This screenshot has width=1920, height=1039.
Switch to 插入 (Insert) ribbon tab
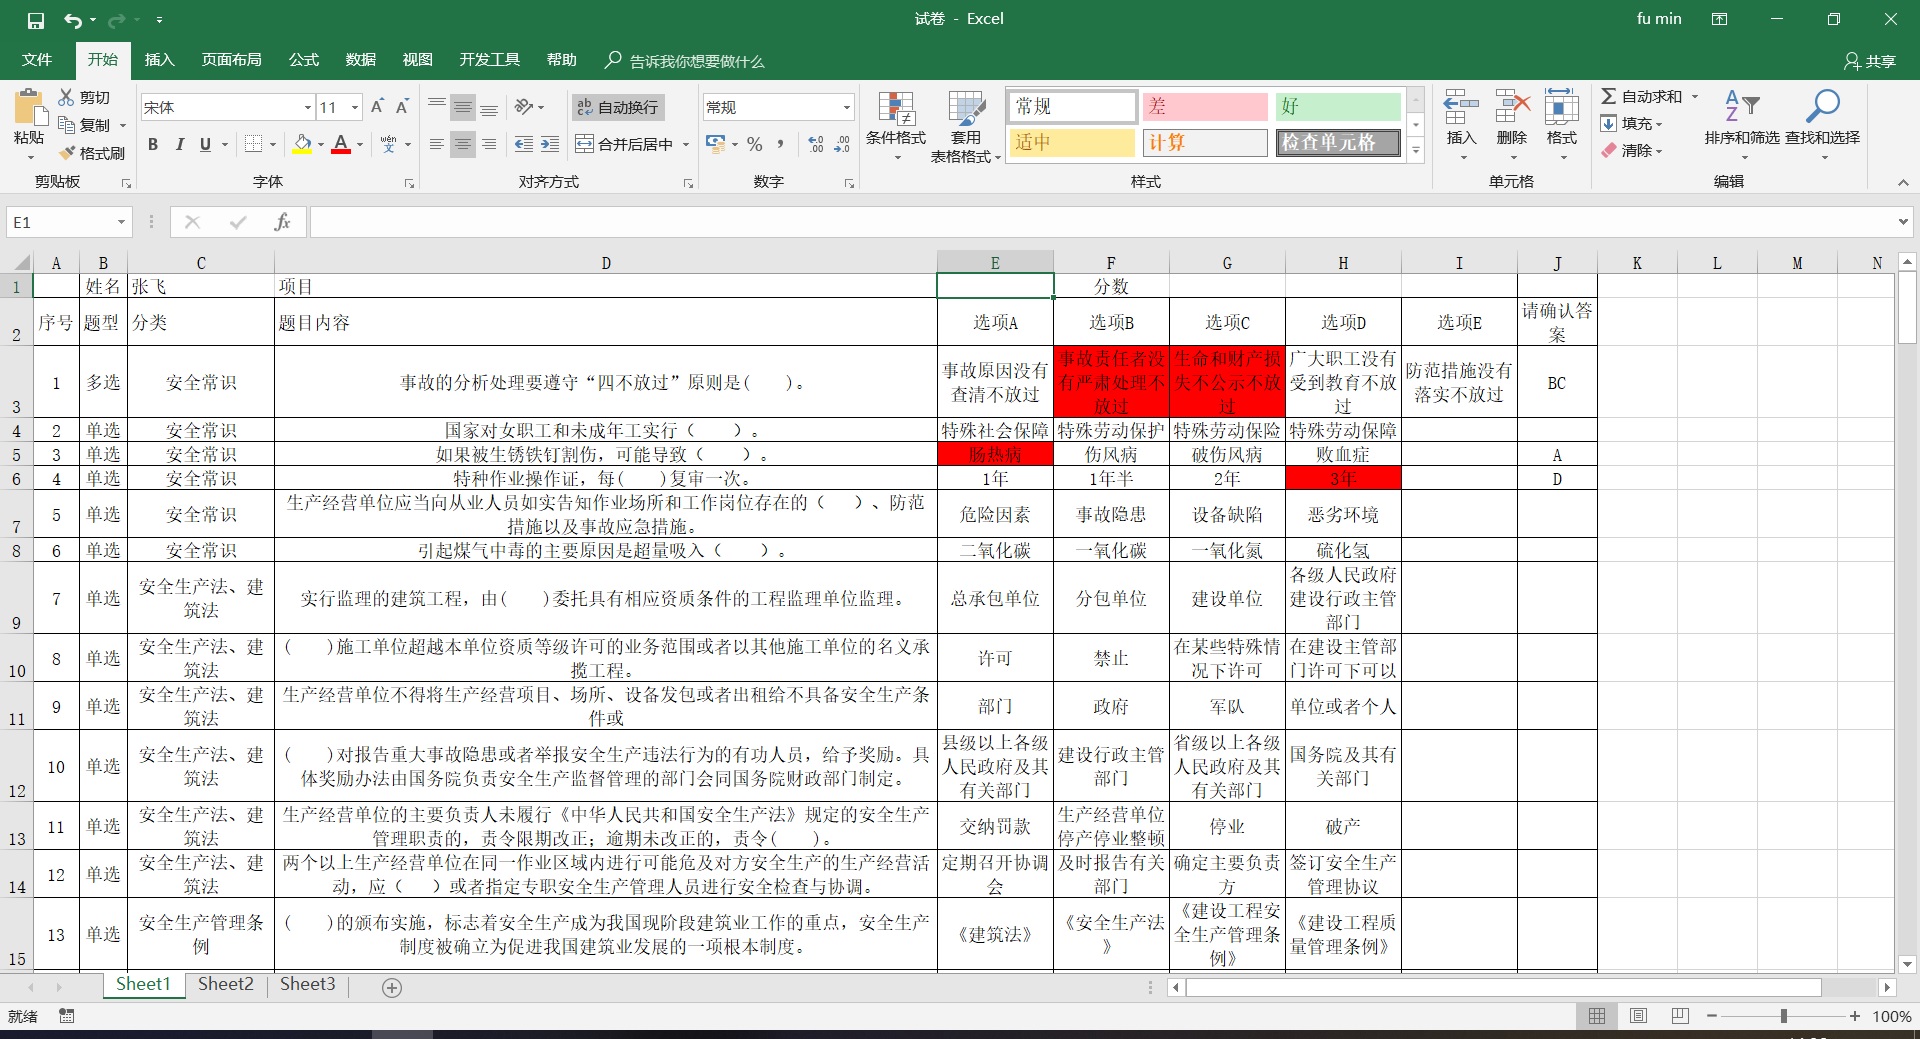point(159,60)
